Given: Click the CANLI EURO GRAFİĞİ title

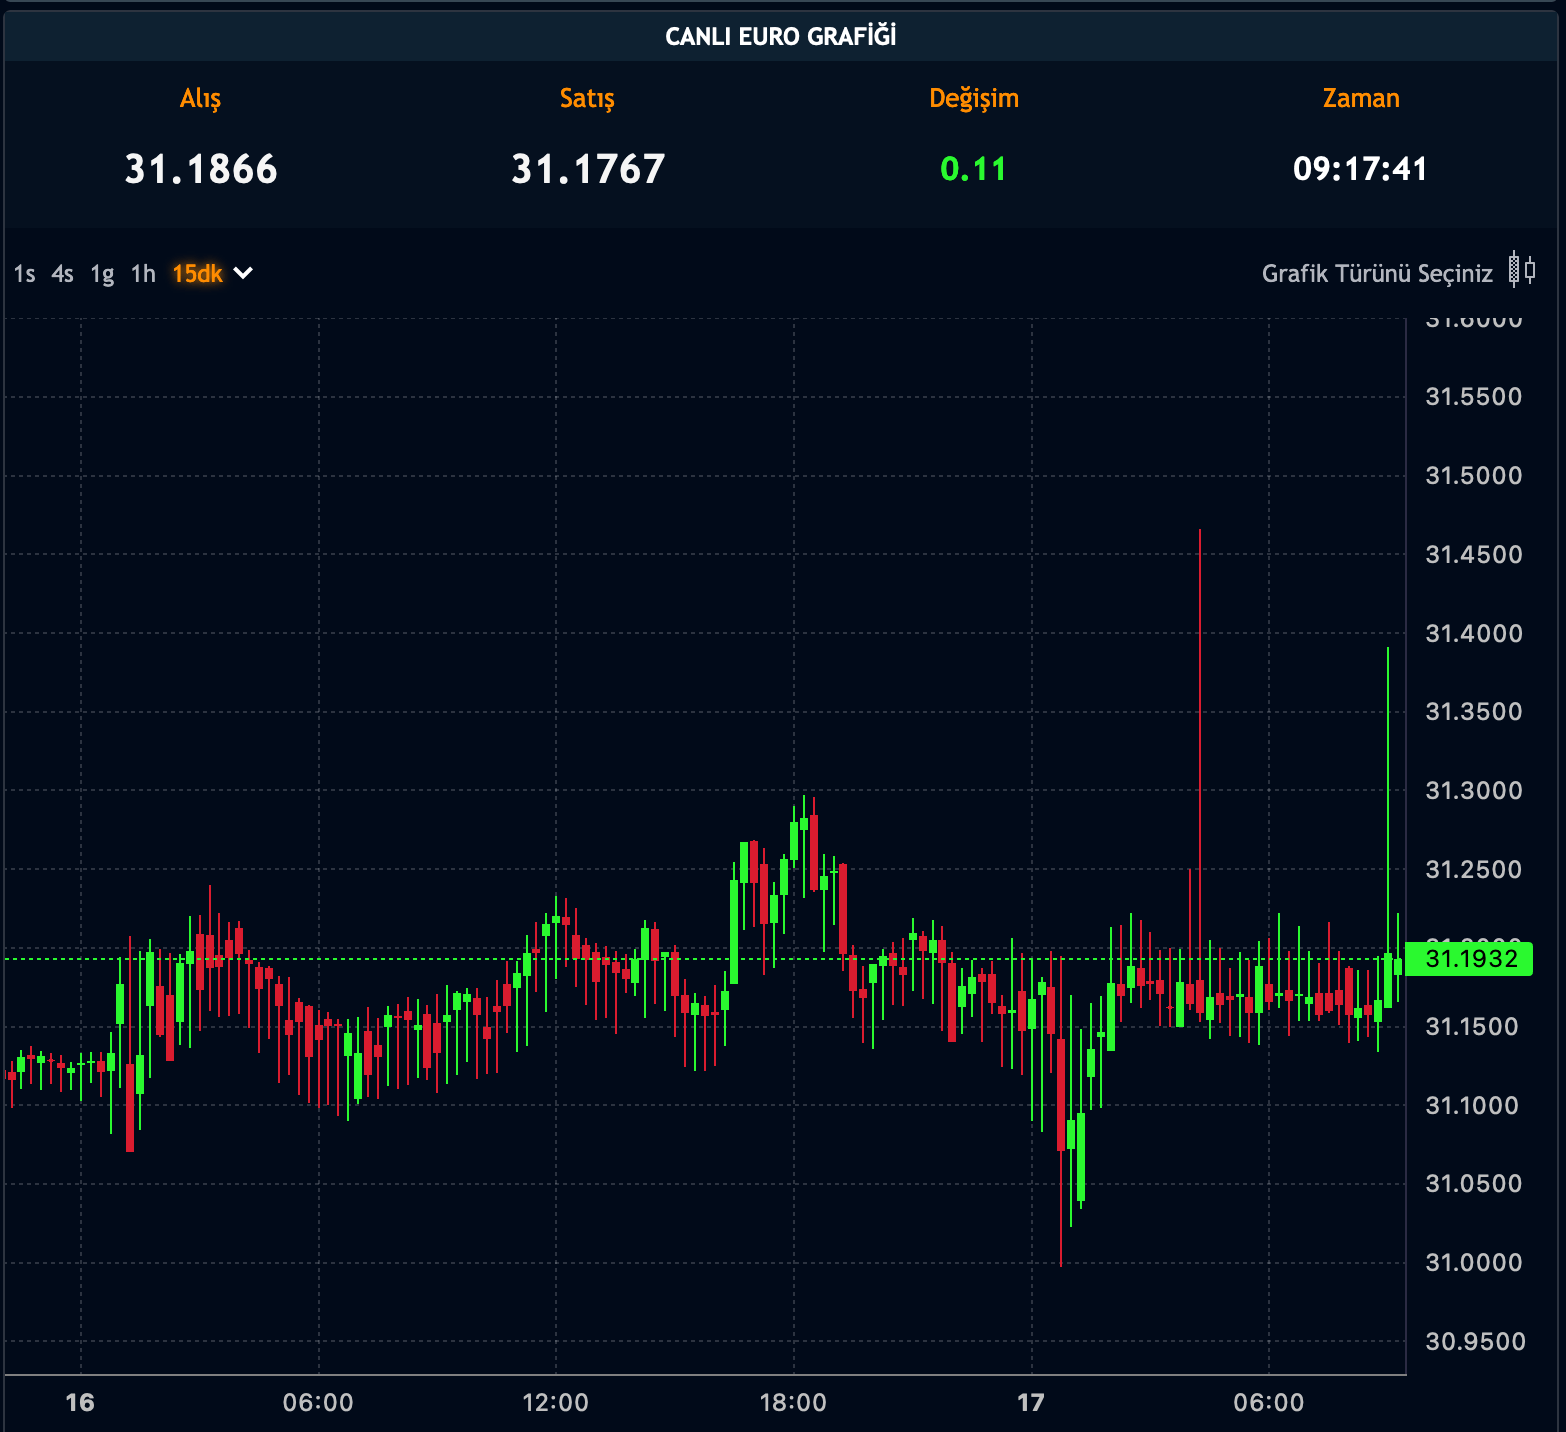Looking at the screenshot, I should point(781,37).
